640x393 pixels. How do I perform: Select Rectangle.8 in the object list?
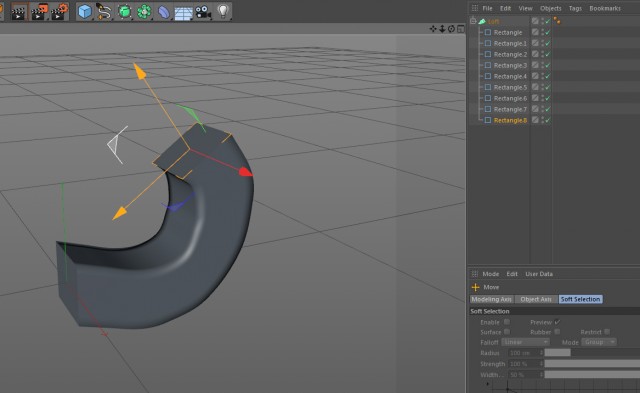coord(510,120)
